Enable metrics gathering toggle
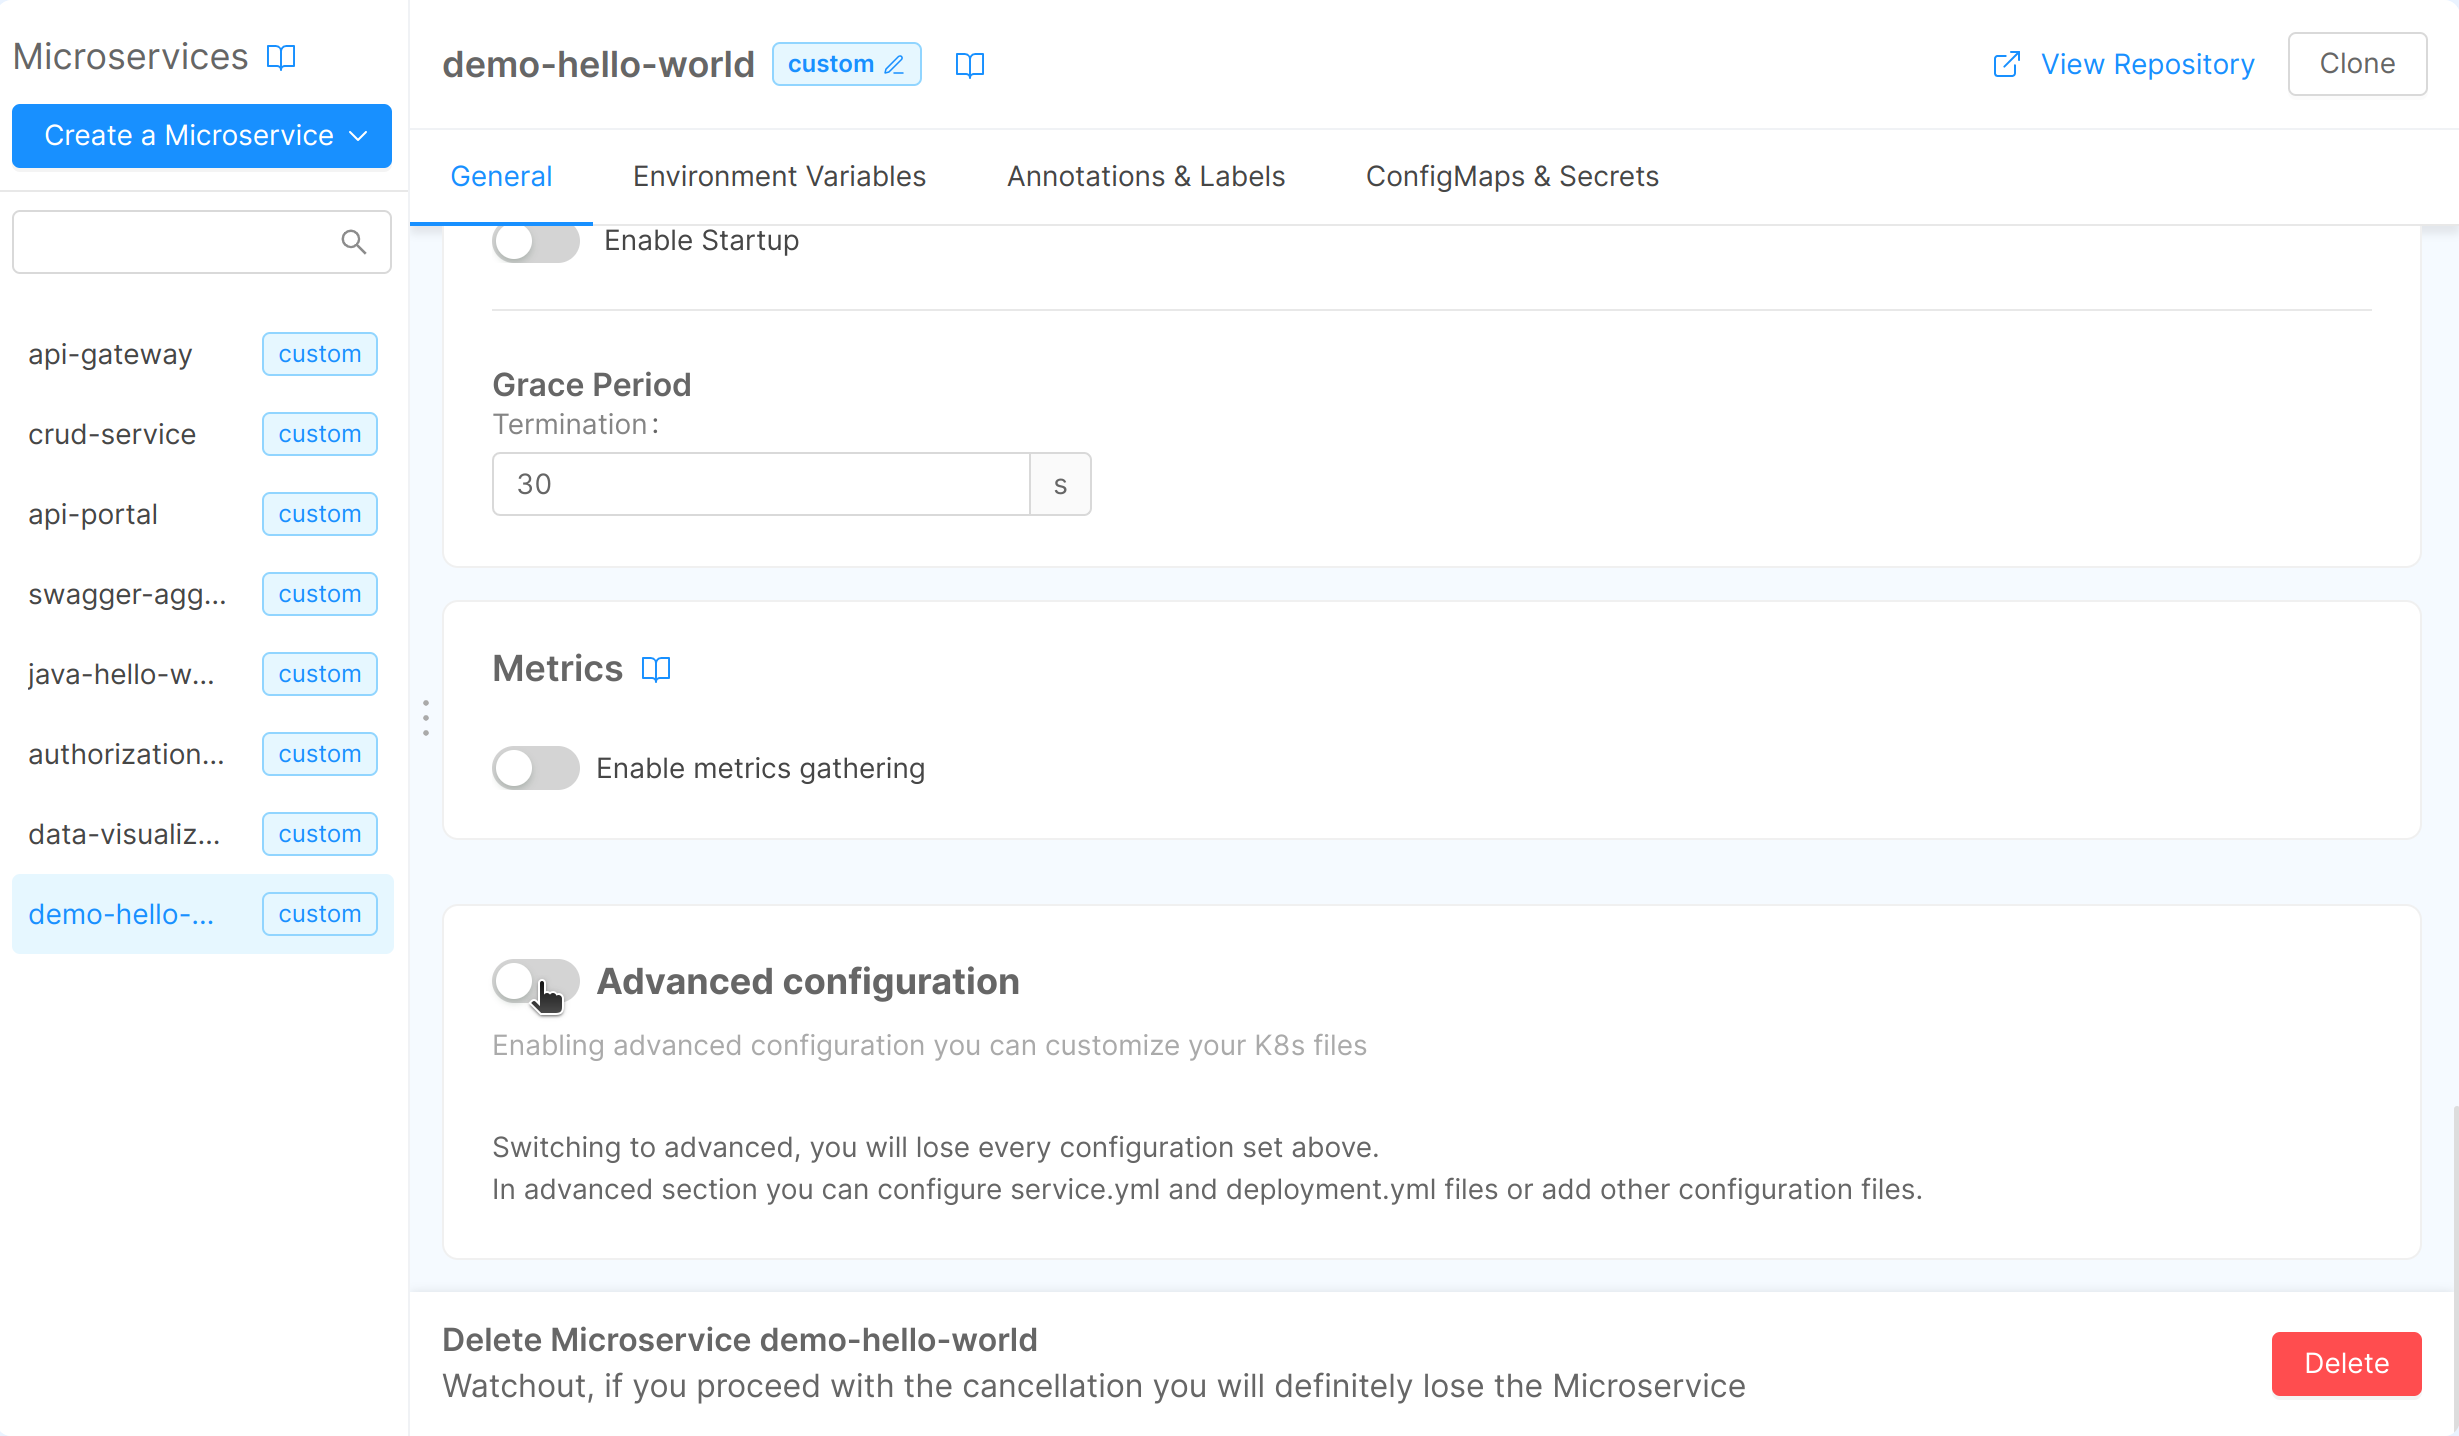 pos(536,768)
